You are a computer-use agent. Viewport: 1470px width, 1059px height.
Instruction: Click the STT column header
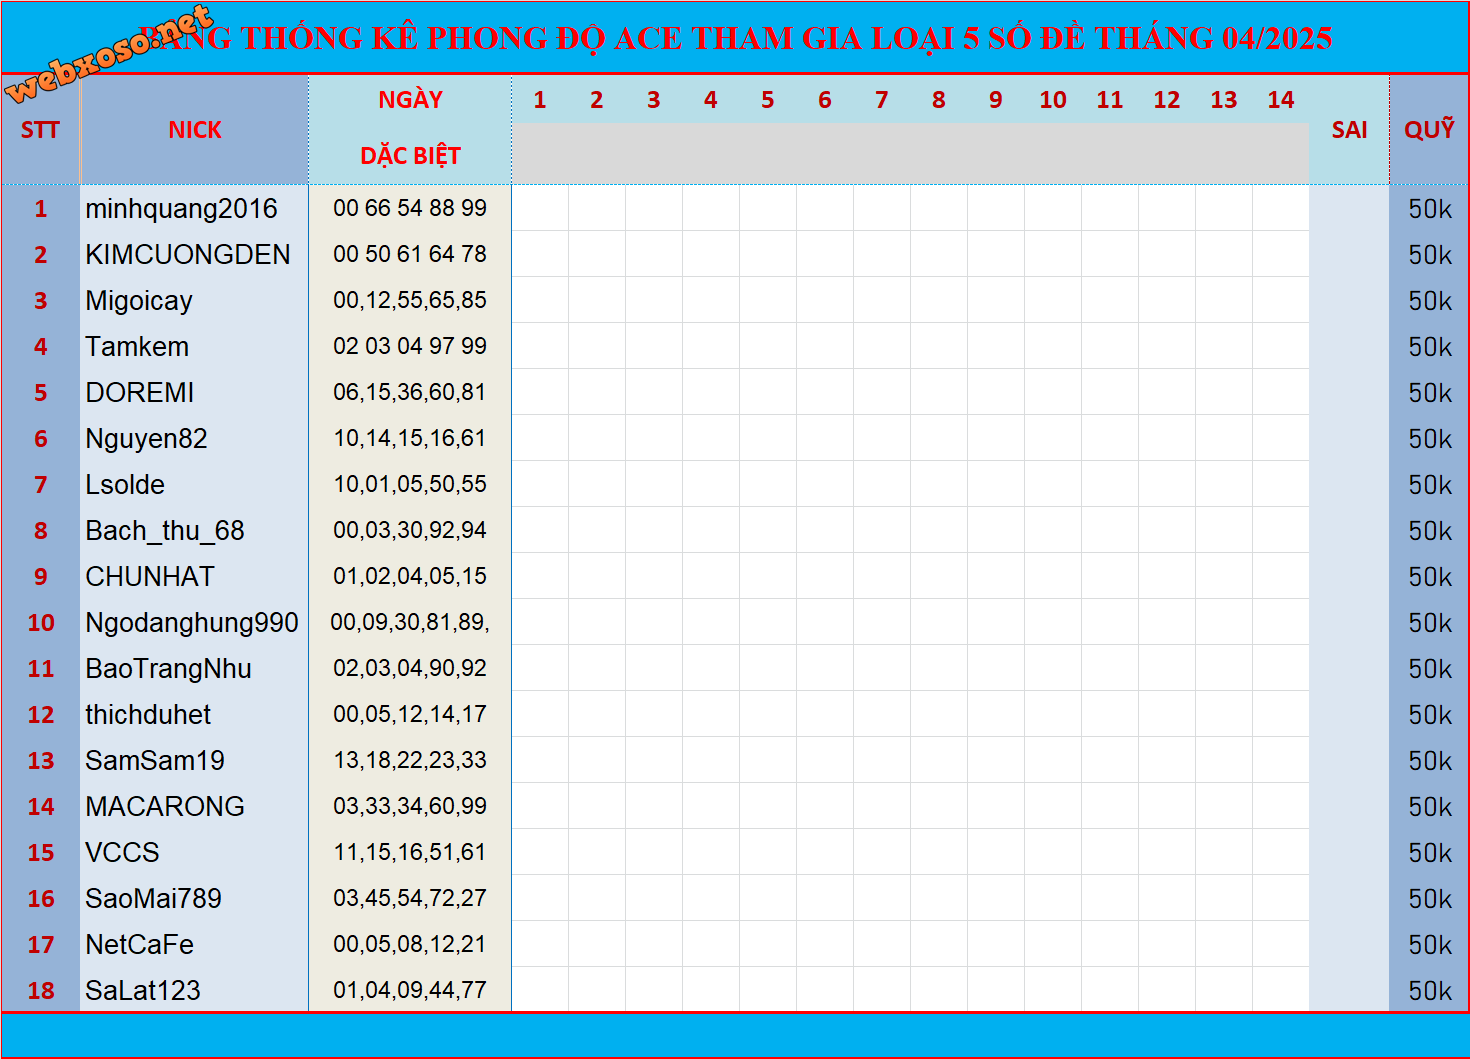(x=40, y=130)
